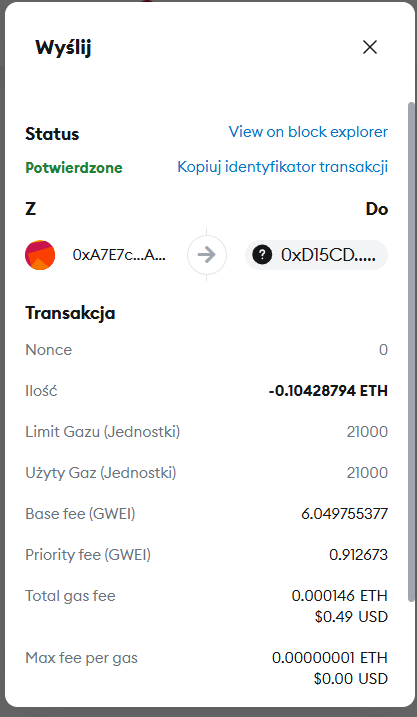The height and width of the screenshot is (717, 417).
Task: Click Kopiuj identyfikator transakcji link
Action: [283, 167]
